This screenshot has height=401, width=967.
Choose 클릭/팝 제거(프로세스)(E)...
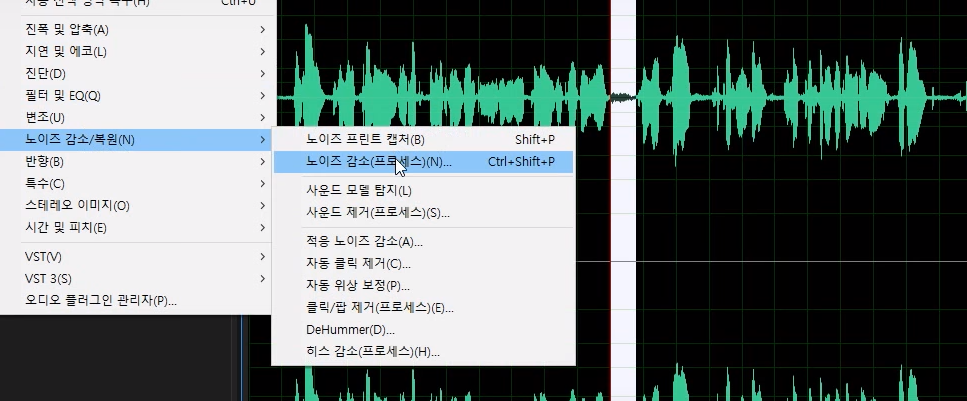424,308
